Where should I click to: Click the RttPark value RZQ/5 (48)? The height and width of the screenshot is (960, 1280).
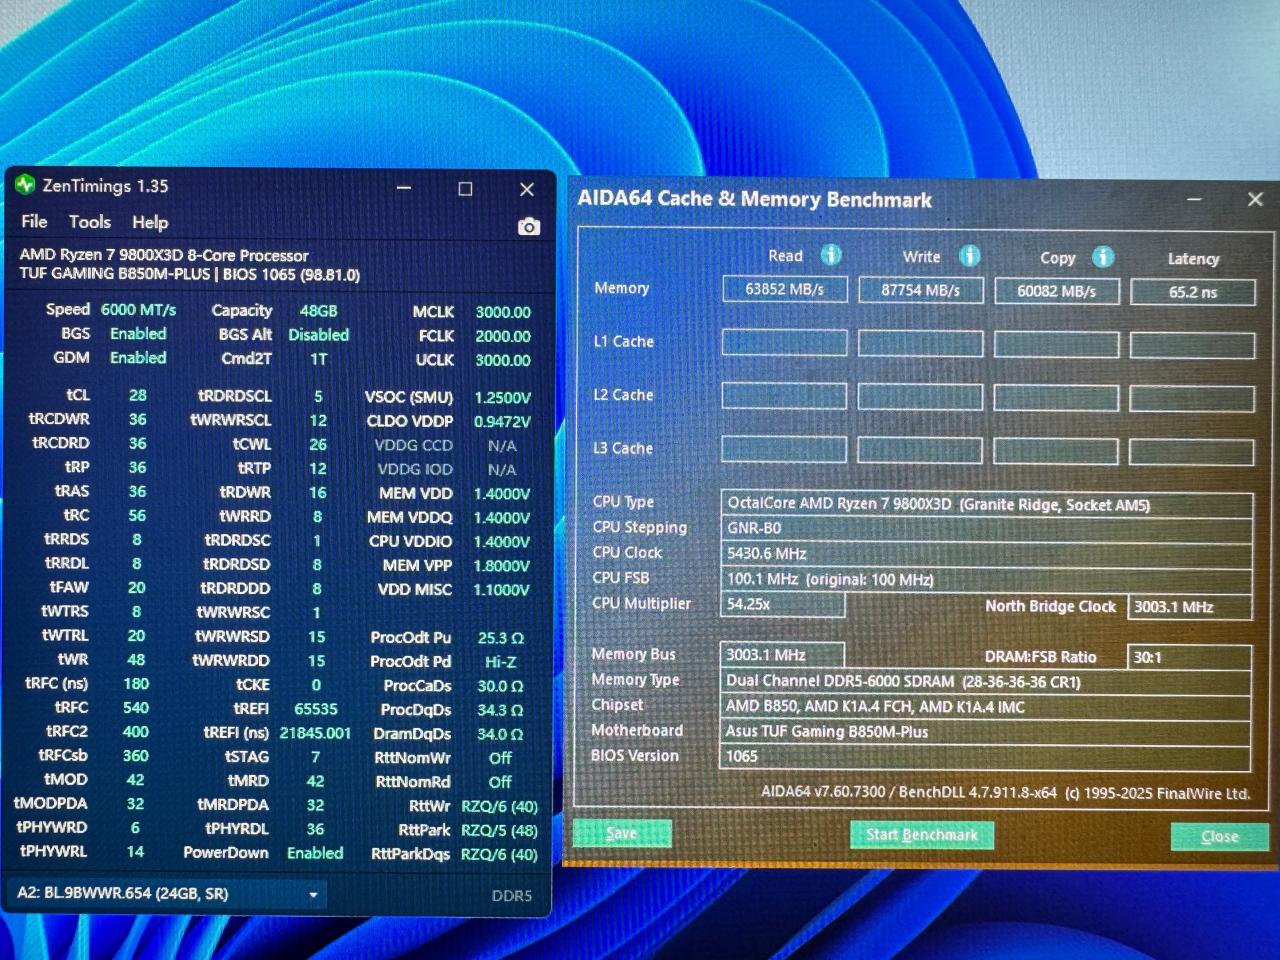pyautogui.click(x=499, y=830)
